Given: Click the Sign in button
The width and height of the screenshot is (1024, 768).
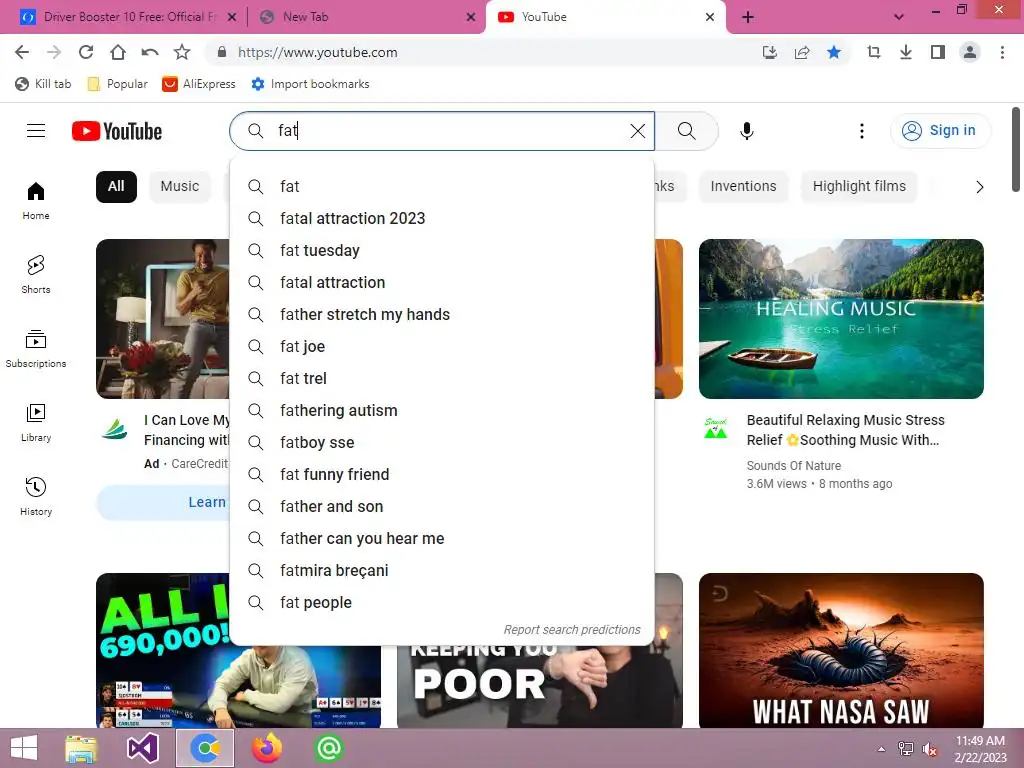Looking at the screenshot, I should click(940, 131).
